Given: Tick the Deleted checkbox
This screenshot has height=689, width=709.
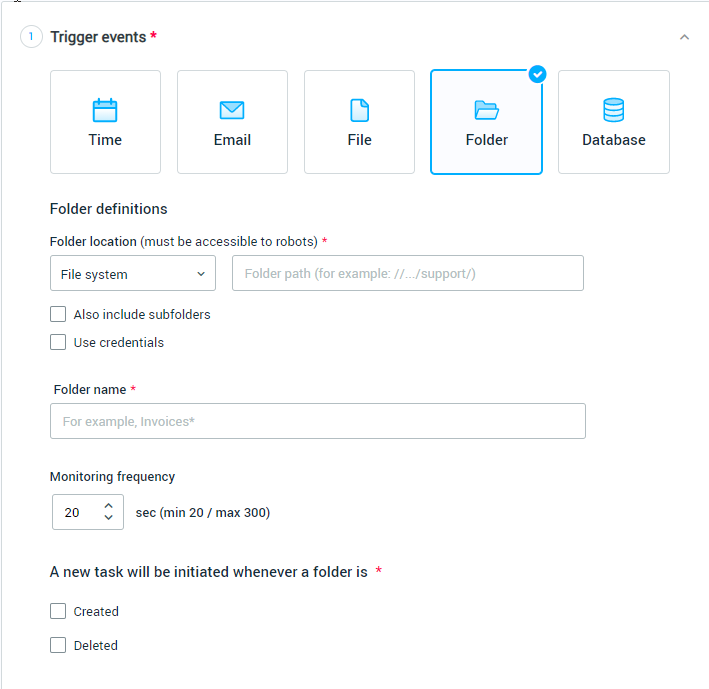Looking at the screenshot, I should 58,645.
